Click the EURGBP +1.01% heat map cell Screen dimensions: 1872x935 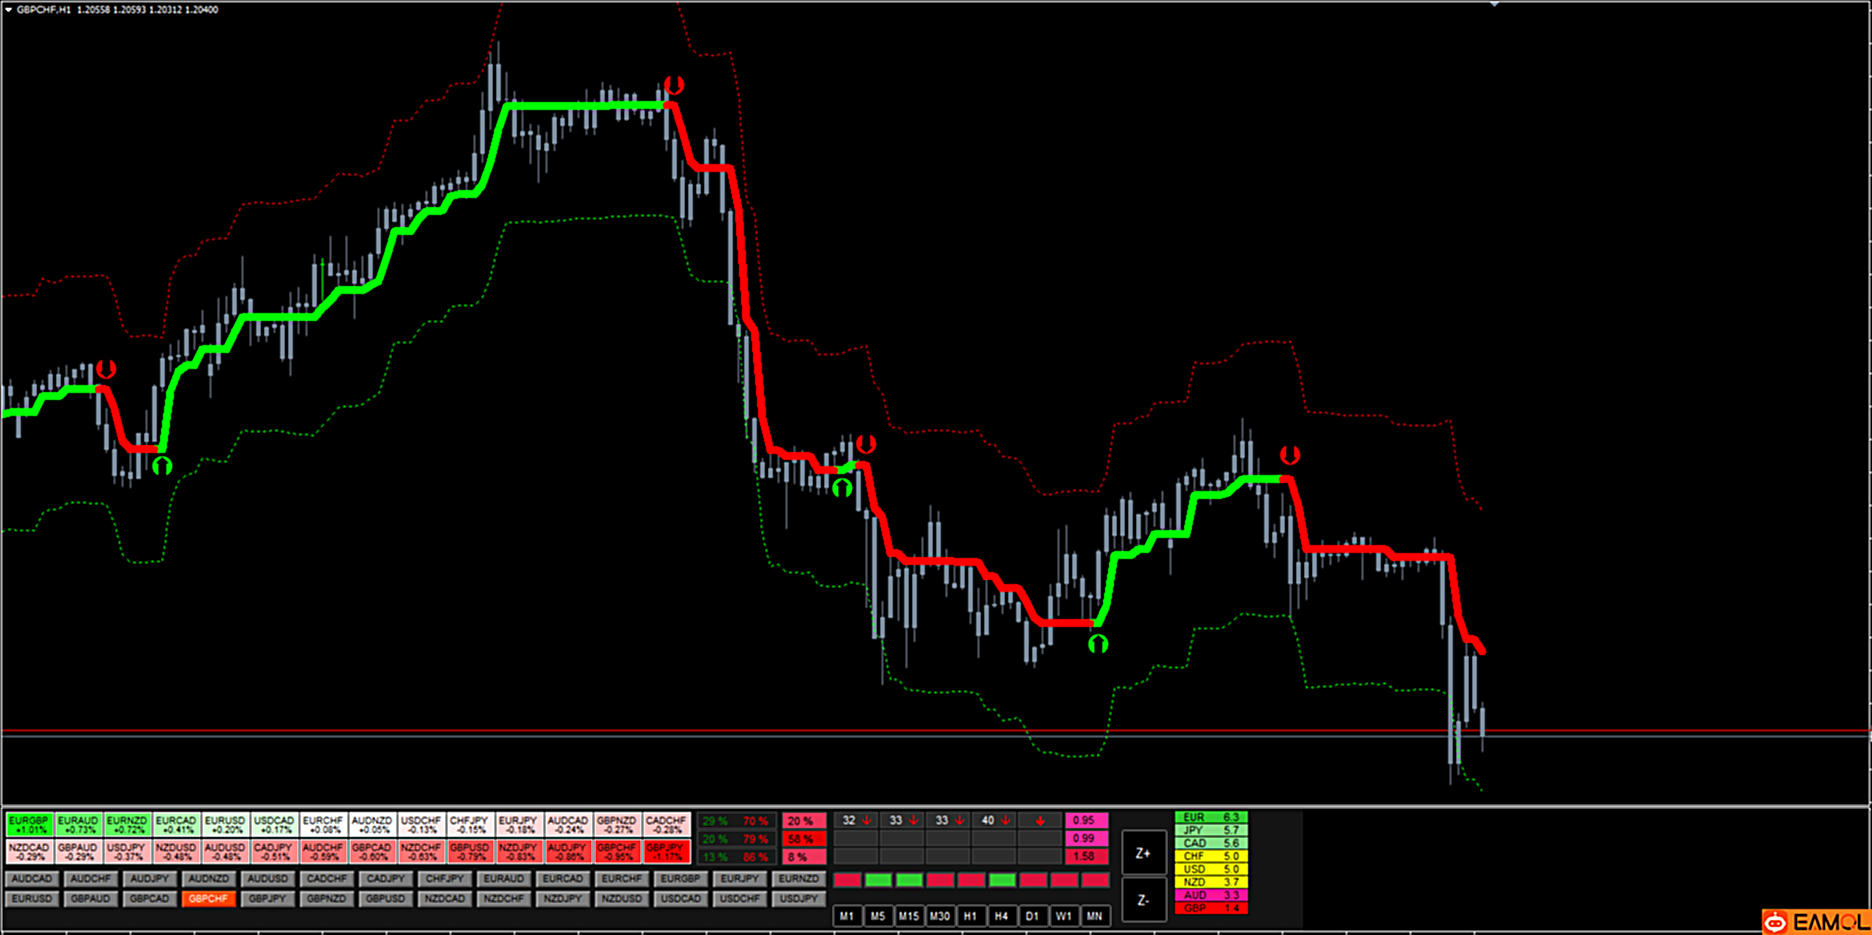pyautogui.click(x=29, y=825)
